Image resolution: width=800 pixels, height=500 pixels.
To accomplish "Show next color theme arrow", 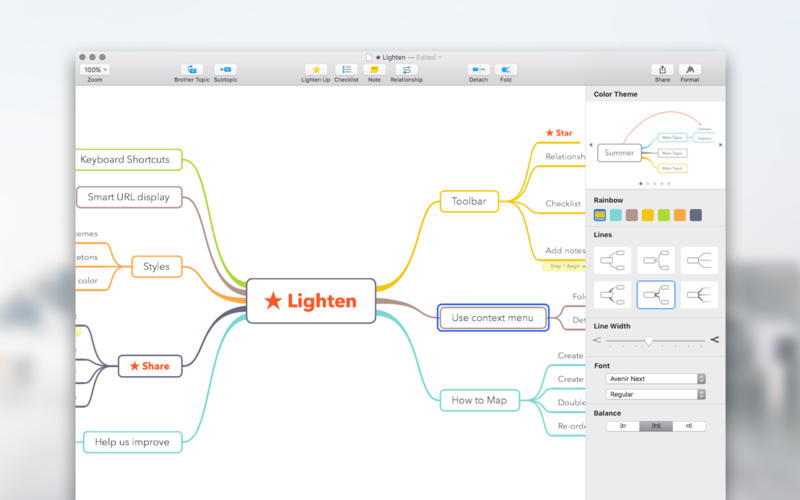I will [720, 145].
